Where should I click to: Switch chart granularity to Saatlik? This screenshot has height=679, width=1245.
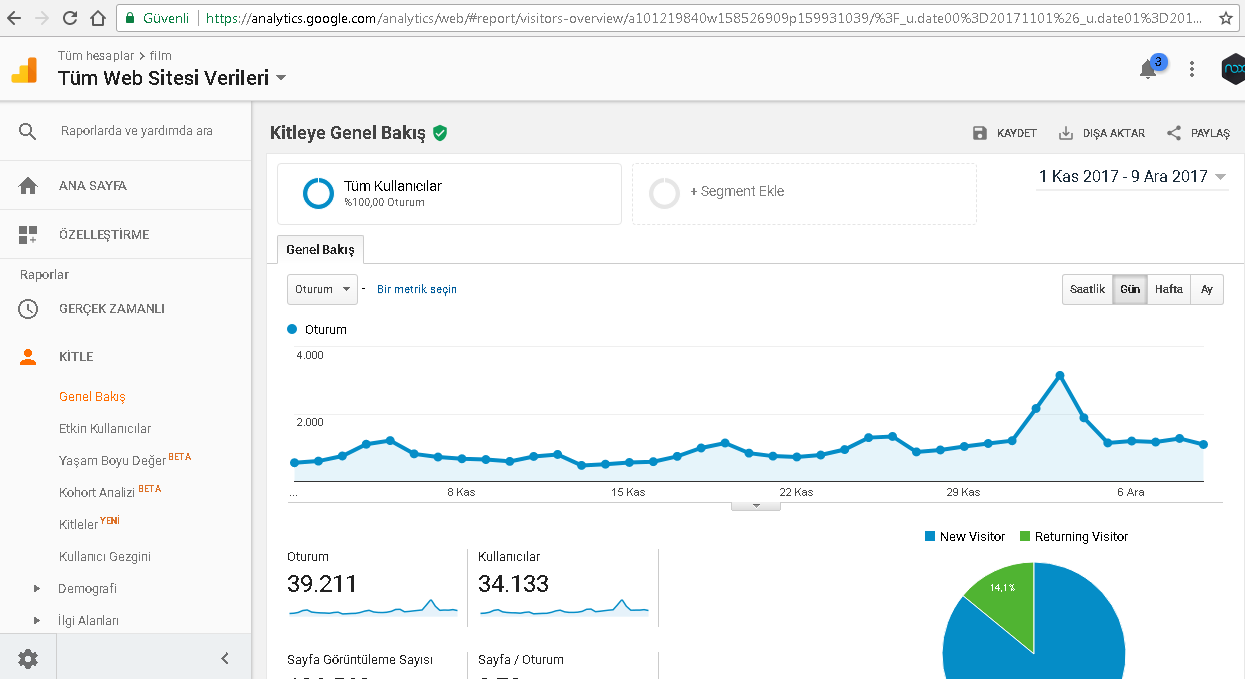coord(1087,289)
